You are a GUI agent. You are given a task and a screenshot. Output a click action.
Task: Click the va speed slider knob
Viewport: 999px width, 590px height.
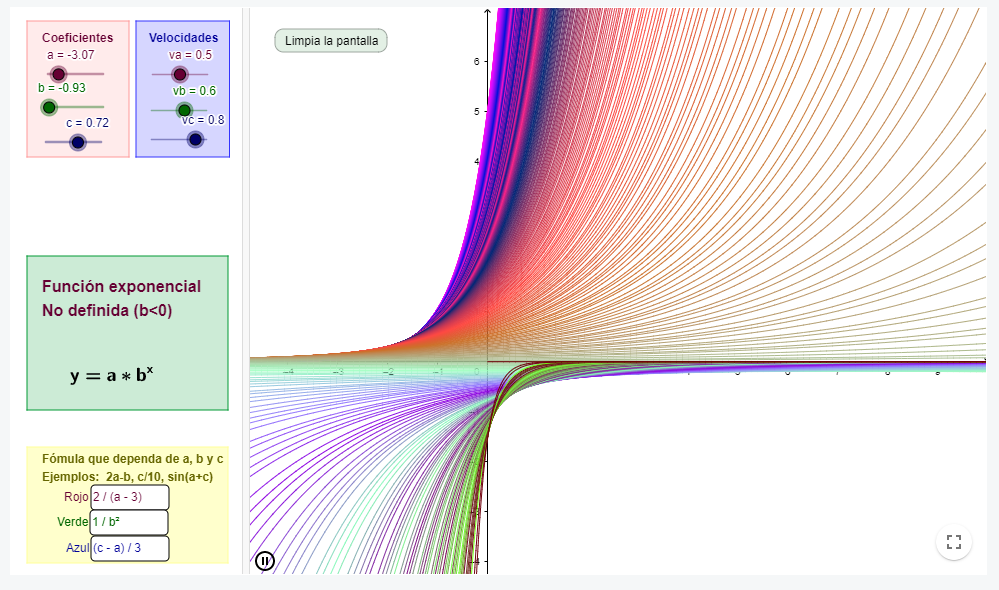(180, 75)
